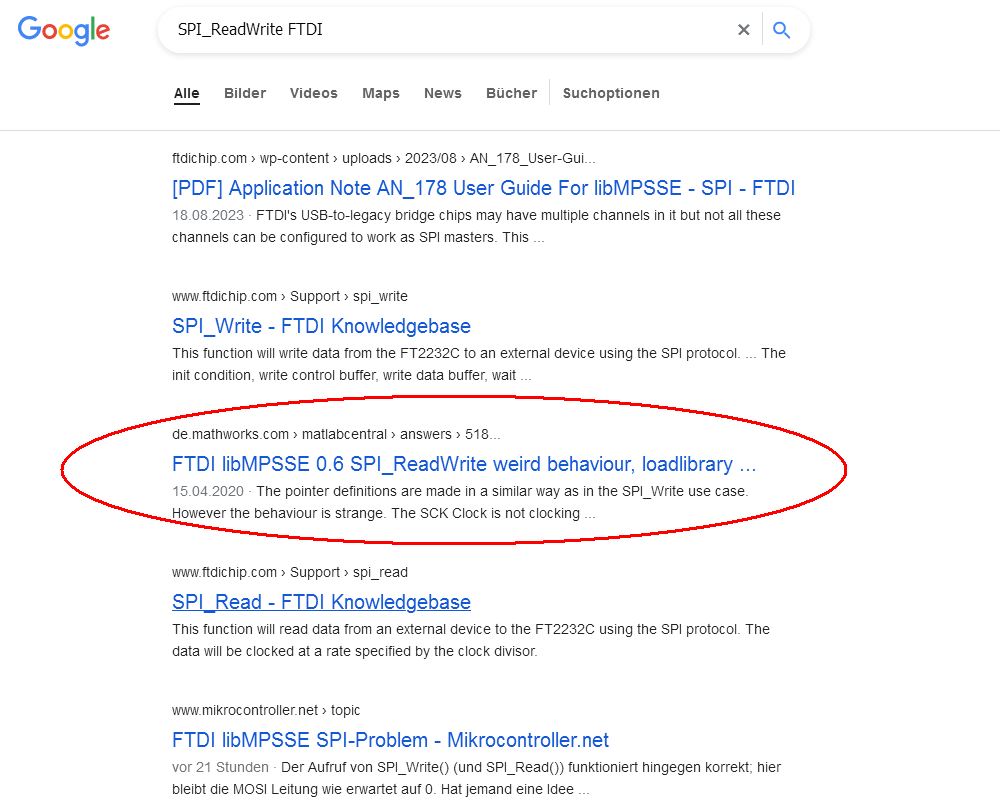Click the blue magnifier search icon
This screenshot has width=1000, height=805.
782,30
